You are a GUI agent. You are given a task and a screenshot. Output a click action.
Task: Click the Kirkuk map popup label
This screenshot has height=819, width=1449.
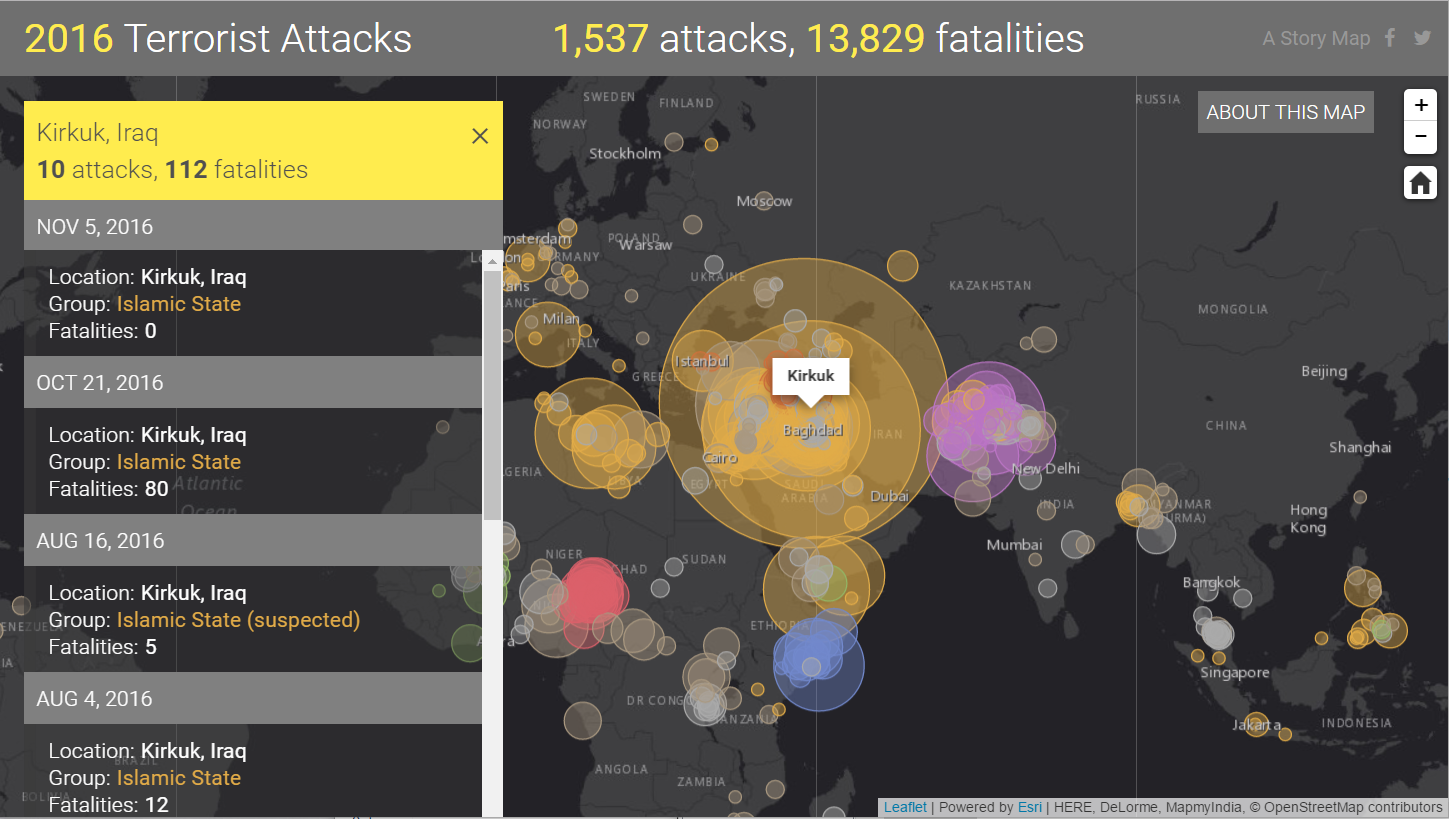tap(810, 376)
